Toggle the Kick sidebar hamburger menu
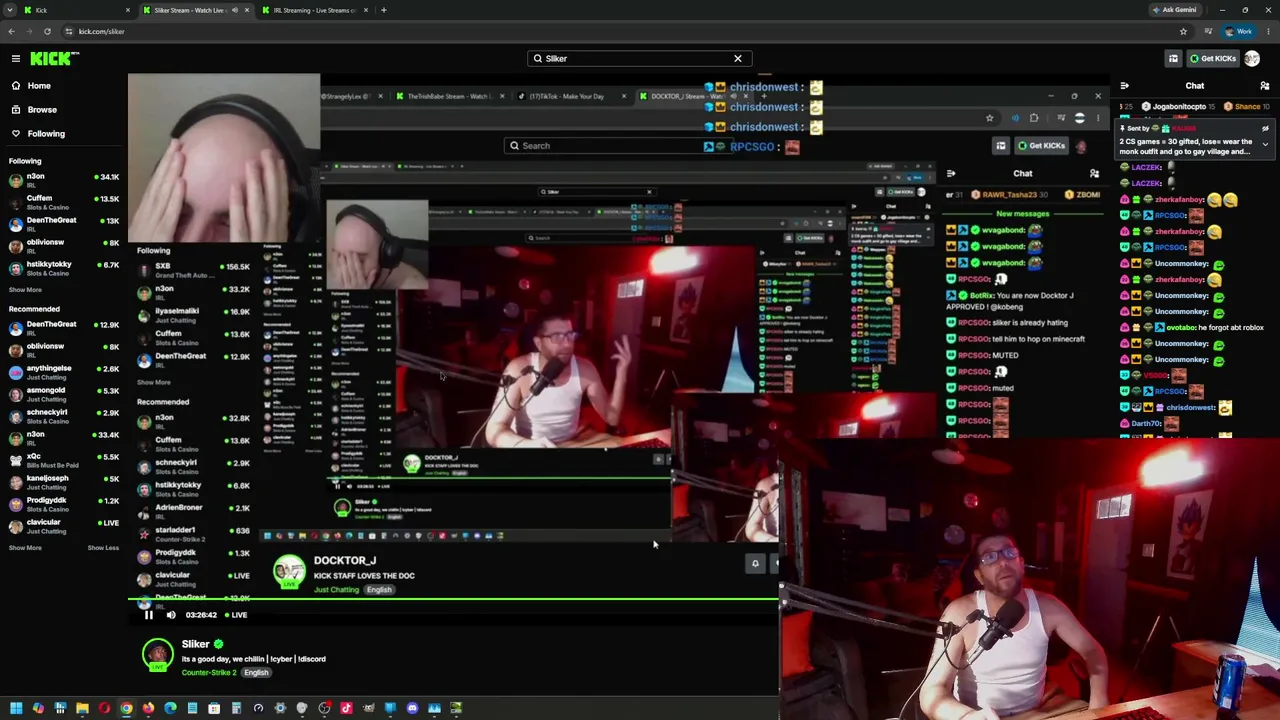The width and height of the screenshot is (1280, 720). [16, 58]
